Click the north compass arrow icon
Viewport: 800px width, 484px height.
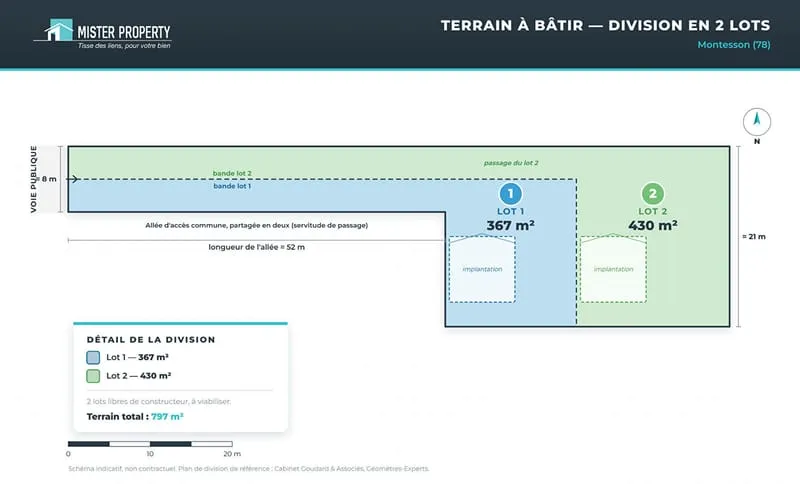(x=757, y=122)
